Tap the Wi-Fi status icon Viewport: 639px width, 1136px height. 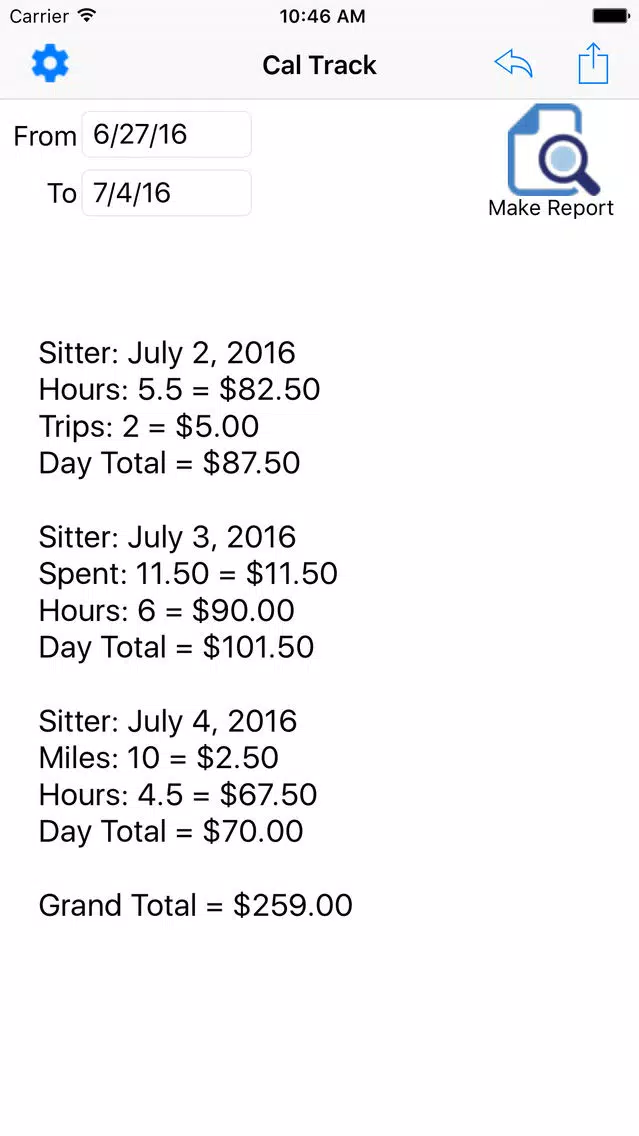pyautogui.click(x=87, y=16)
